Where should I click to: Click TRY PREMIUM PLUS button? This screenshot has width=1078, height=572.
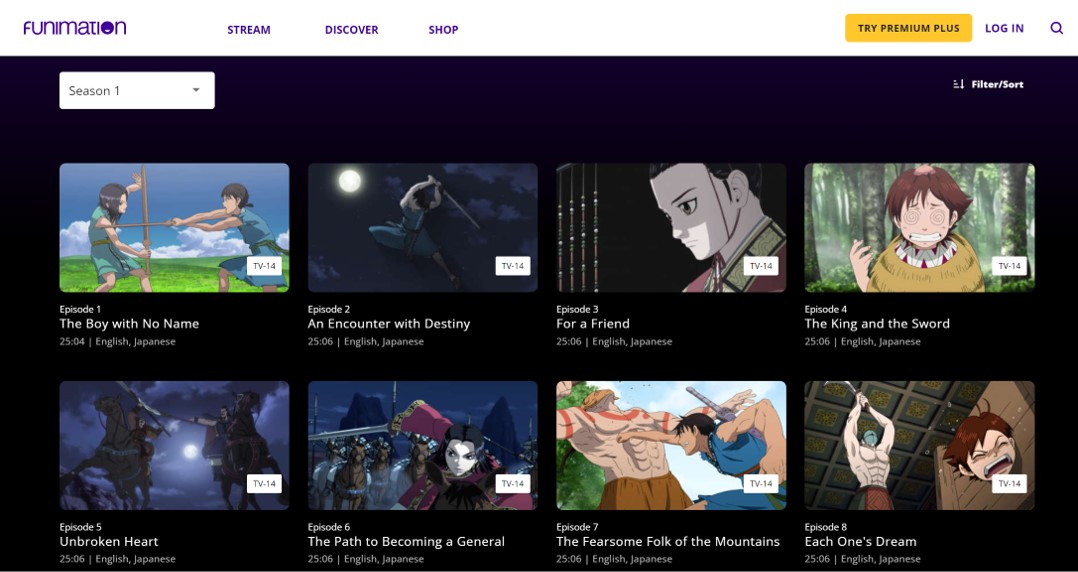tap(908, 28)
